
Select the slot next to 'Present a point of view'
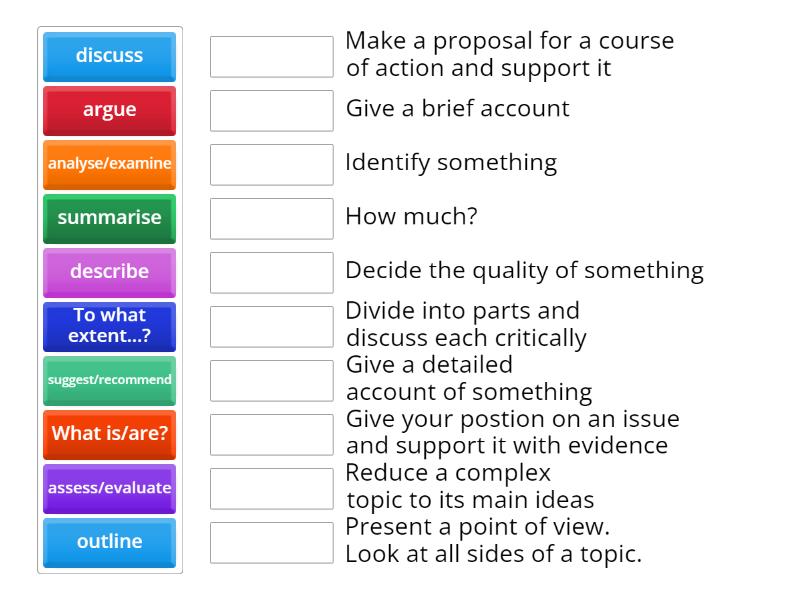pos(271,542)
